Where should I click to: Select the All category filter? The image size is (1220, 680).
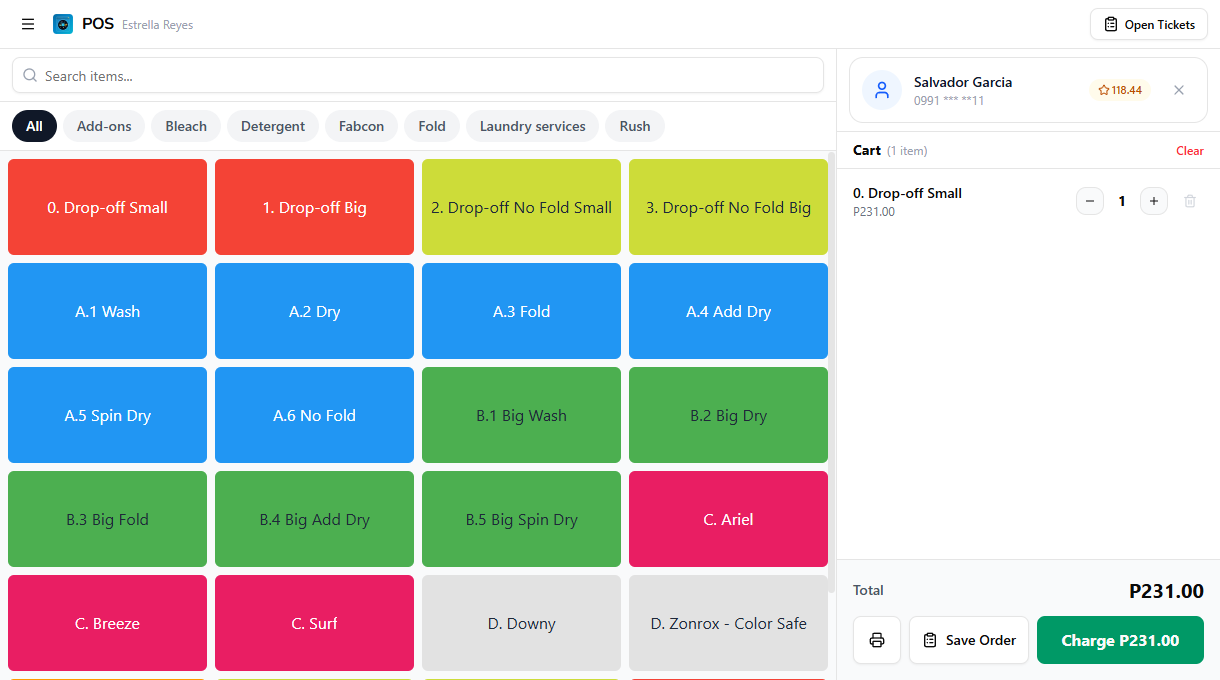(34, 126)
